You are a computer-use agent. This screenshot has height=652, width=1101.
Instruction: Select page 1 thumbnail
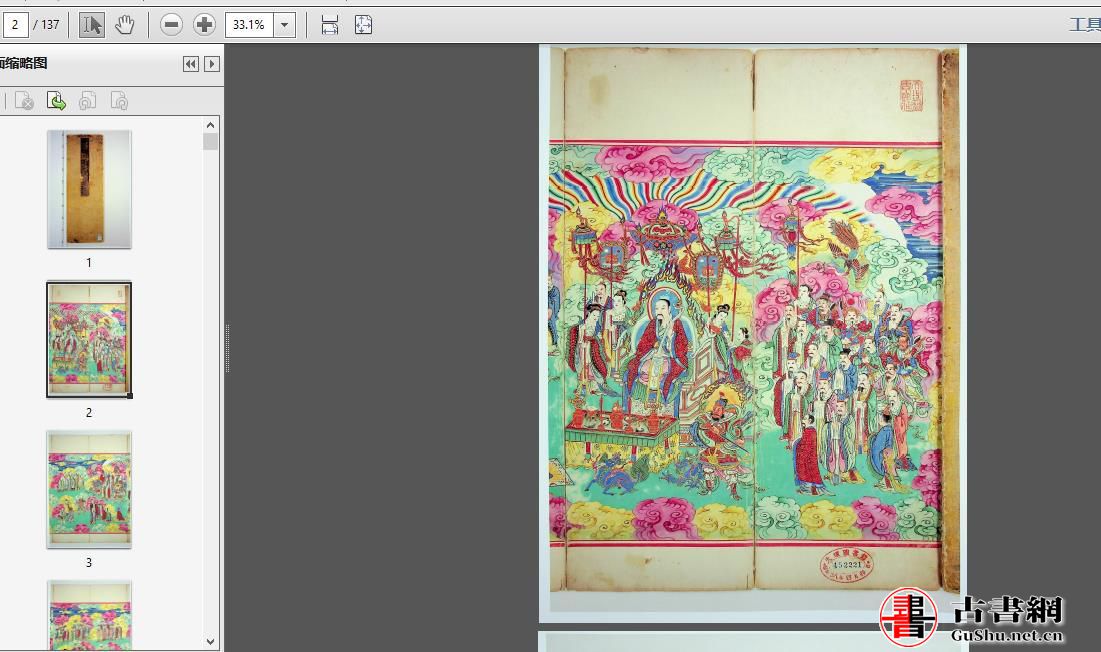pyautogui.click(x=89, y=189)
